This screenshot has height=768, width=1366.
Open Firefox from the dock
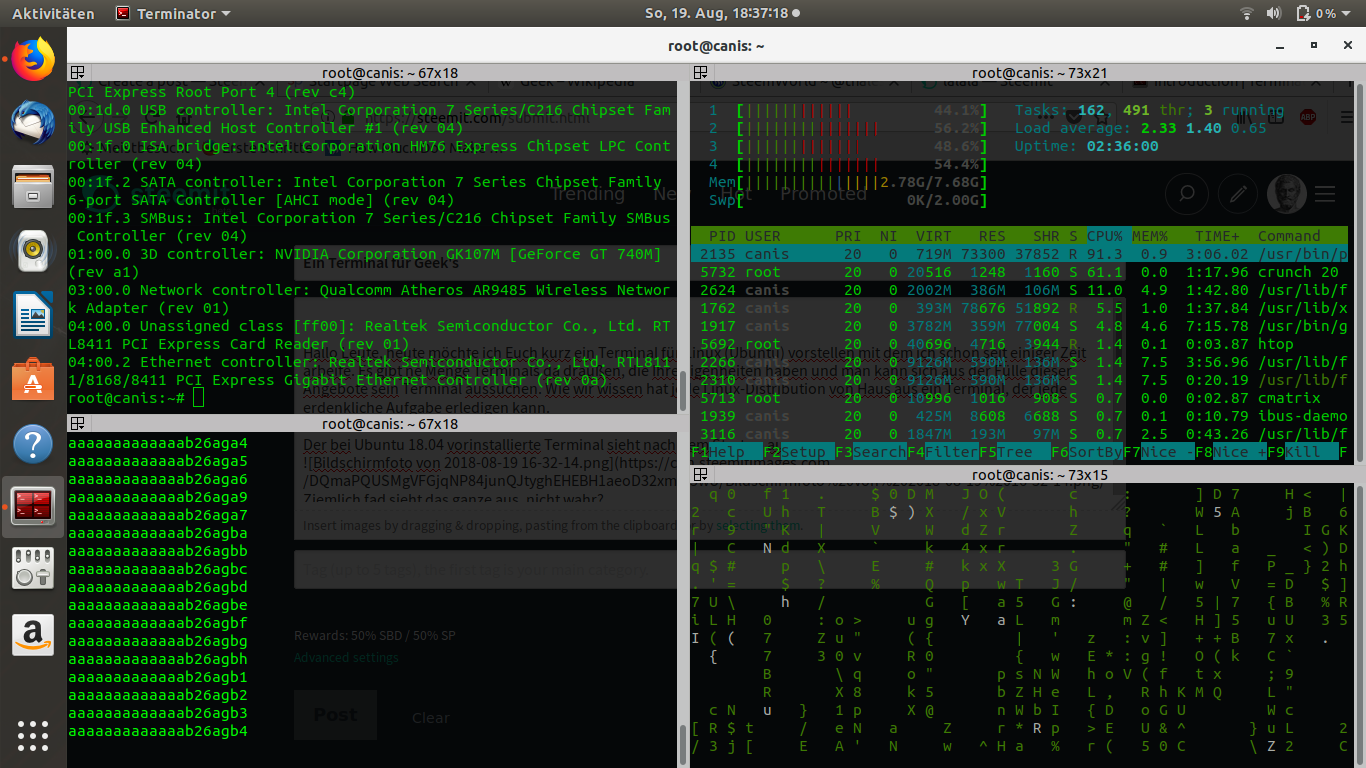33,60
